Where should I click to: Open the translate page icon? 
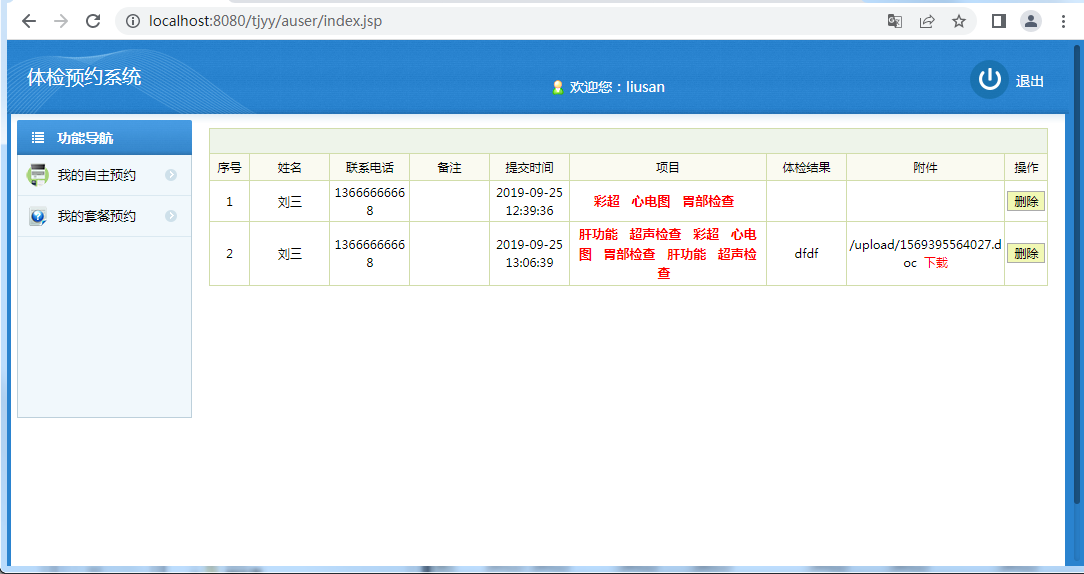(x=895, y=21)
